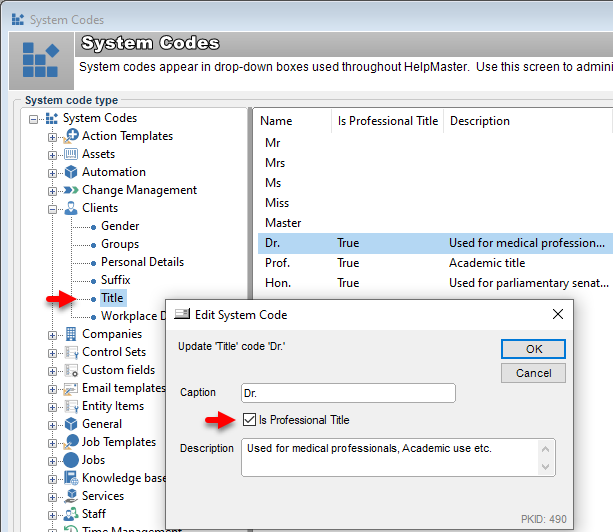The height and width of the screenshot is (532, 613).
Task: Click the Services hand icon
Action: tap(71, 496)
